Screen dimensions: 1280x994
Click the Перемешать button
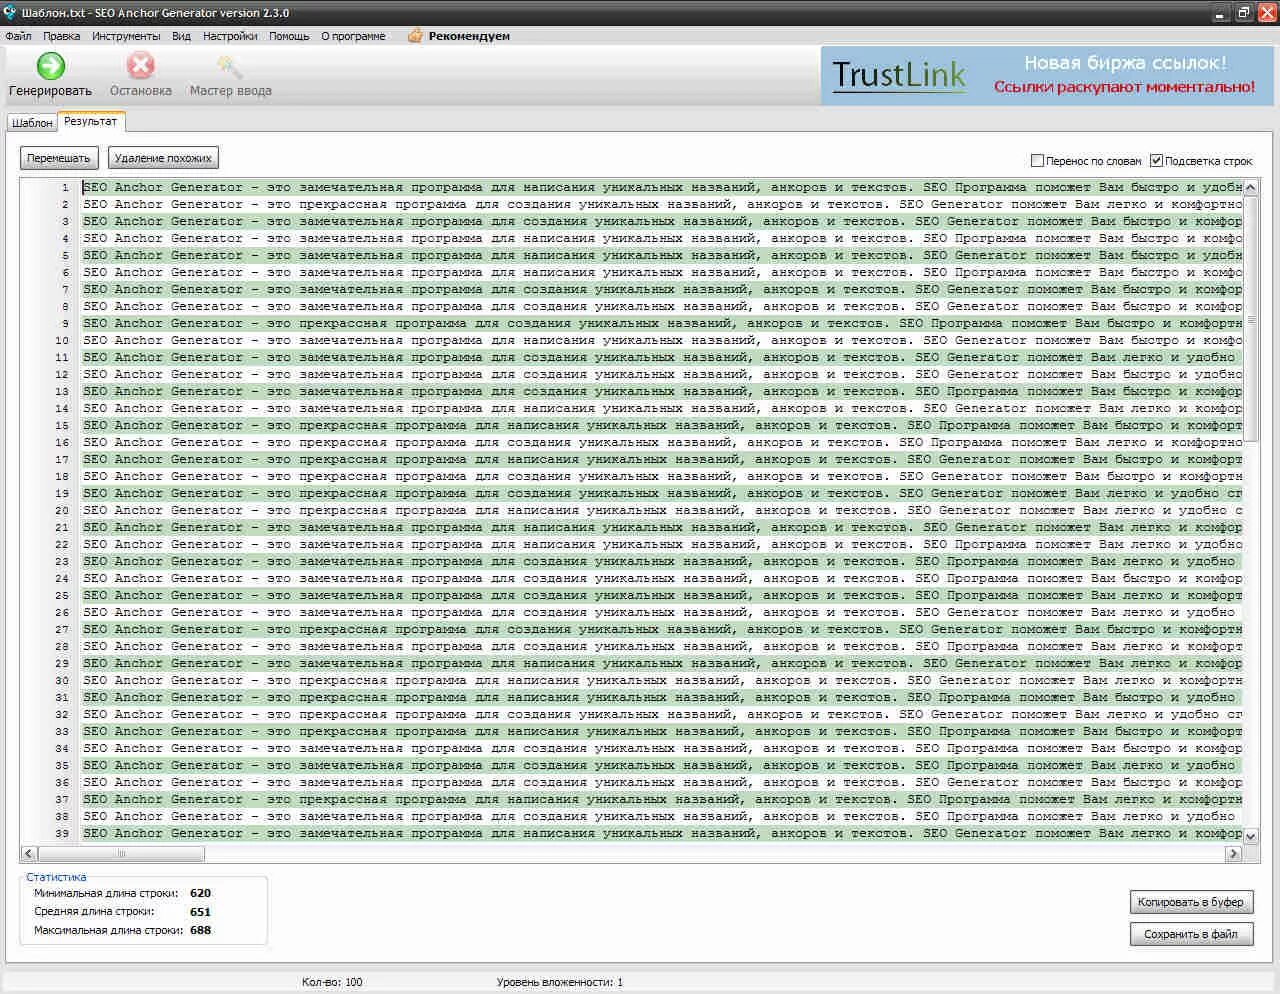[59, 158]
